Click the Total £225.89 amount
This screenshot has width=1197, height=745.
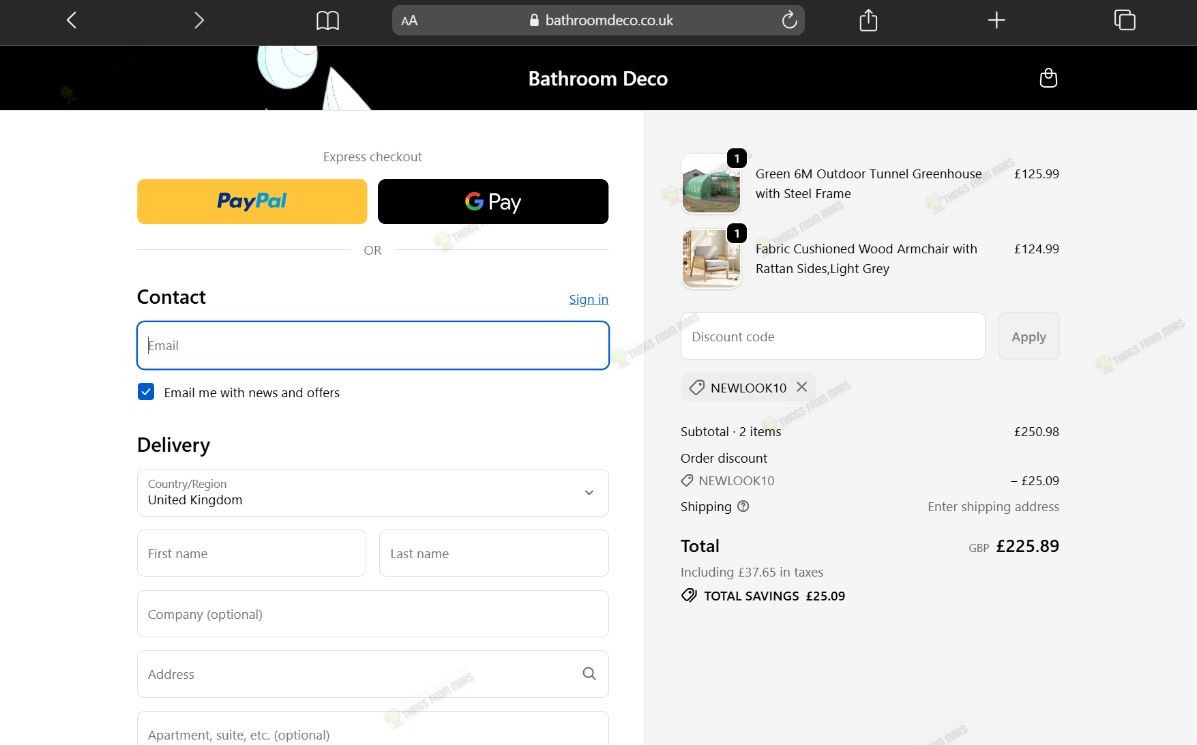point(1028,547)
